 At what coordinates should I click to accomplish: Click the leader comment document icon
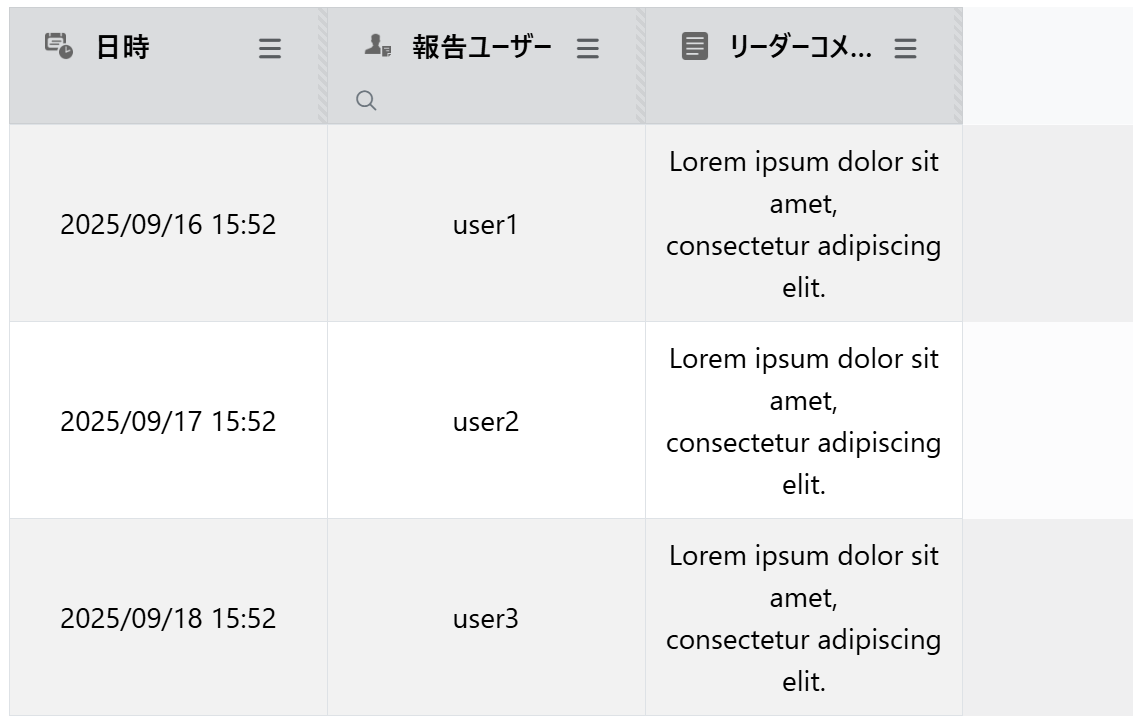pyautogui.click(x=695, y=46)
